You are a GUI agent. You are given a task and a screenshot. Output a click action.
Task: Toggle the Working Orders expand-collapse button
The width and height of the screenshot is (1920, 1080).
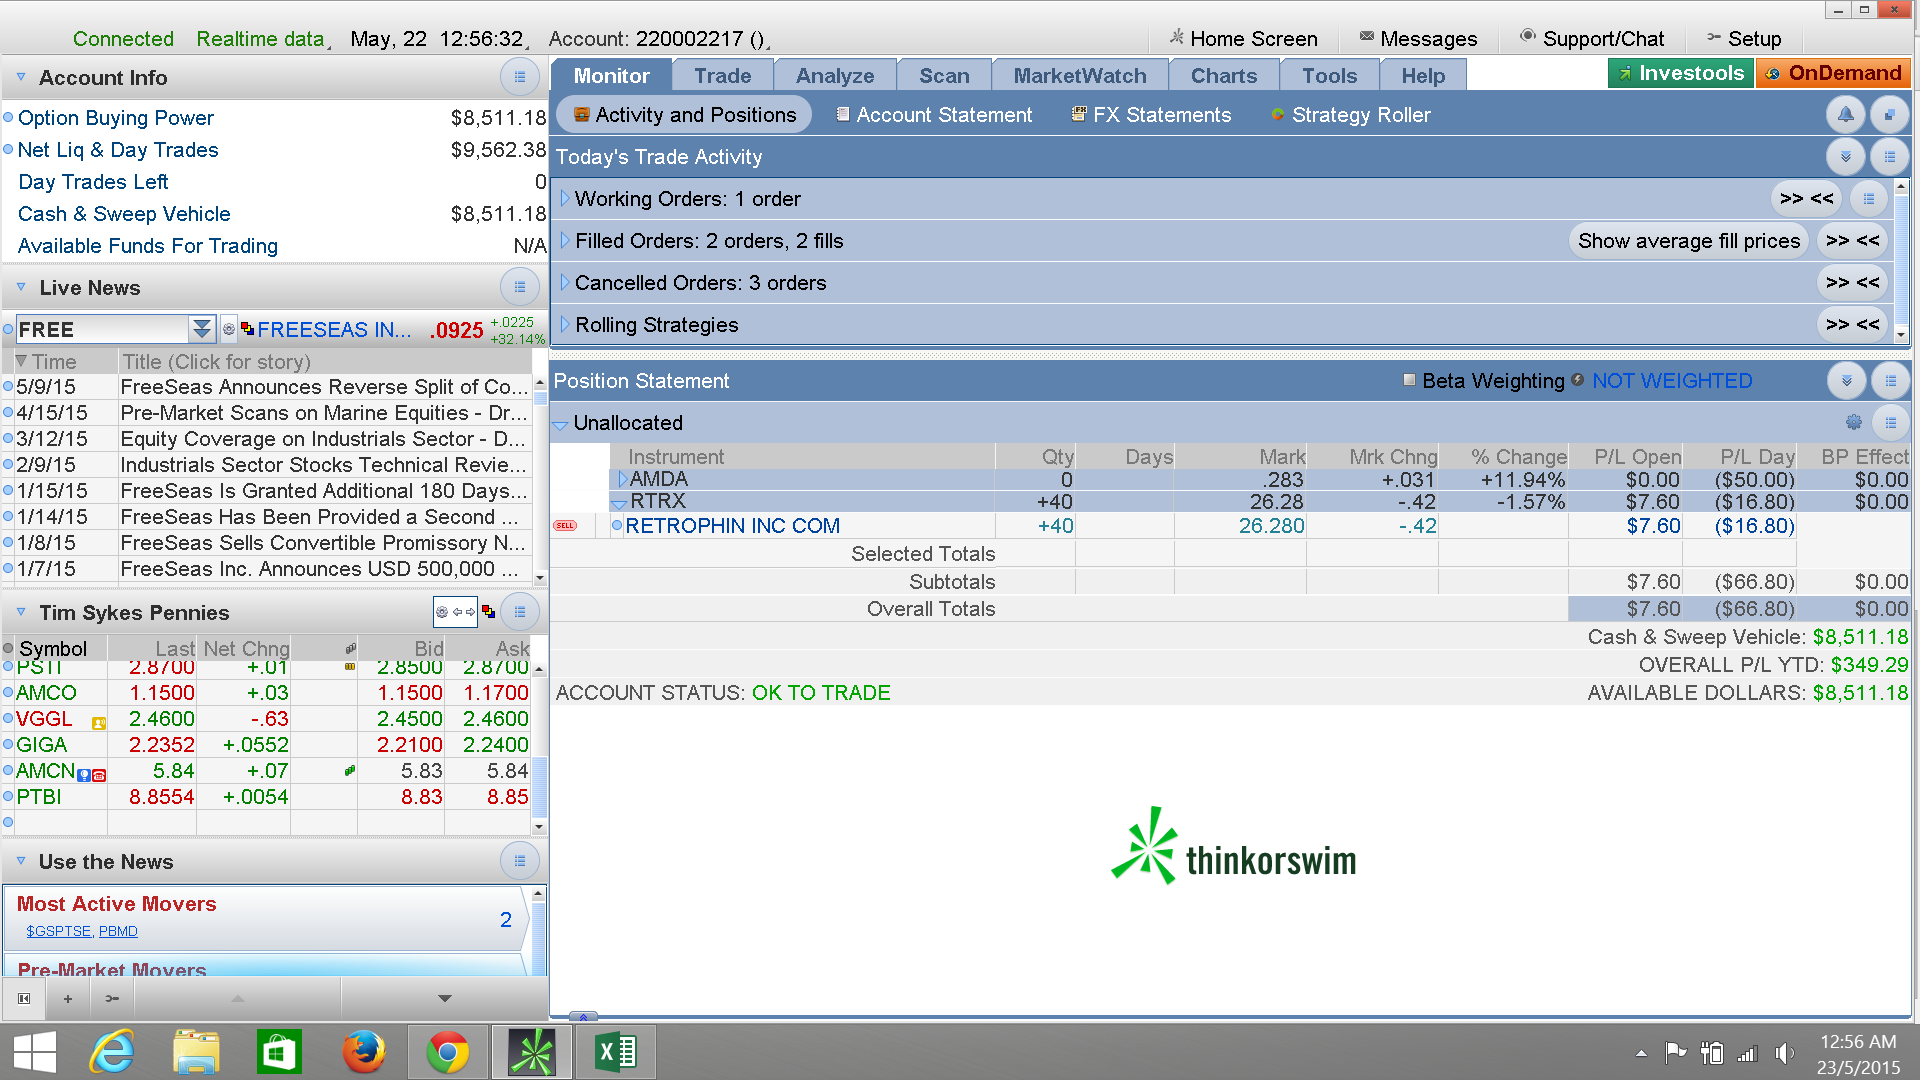[1806, 199]
